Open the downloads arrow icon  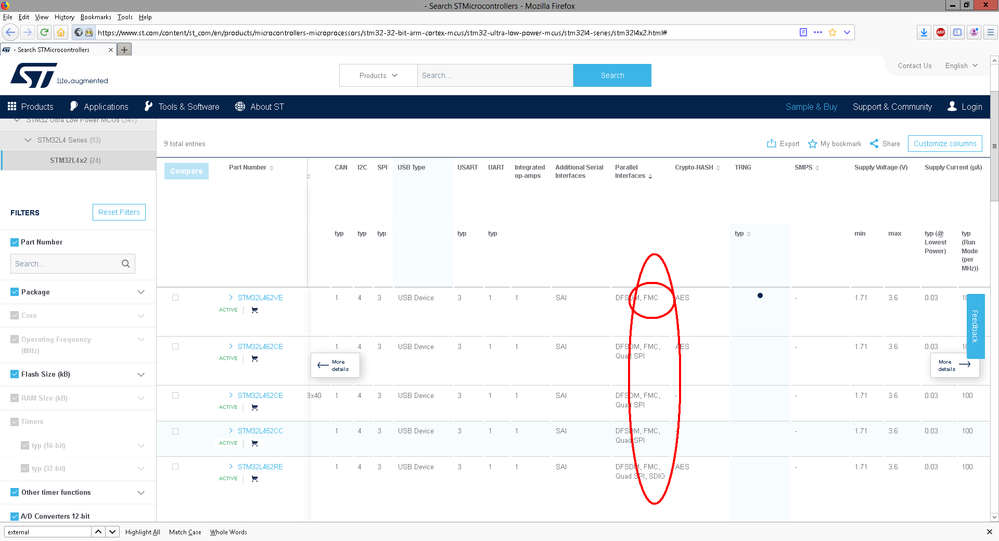pos(924,32)
